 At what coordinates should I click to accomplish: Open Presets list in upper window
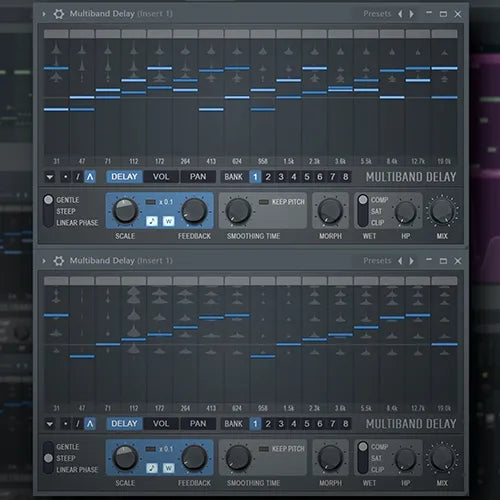(x=377, y=14)
